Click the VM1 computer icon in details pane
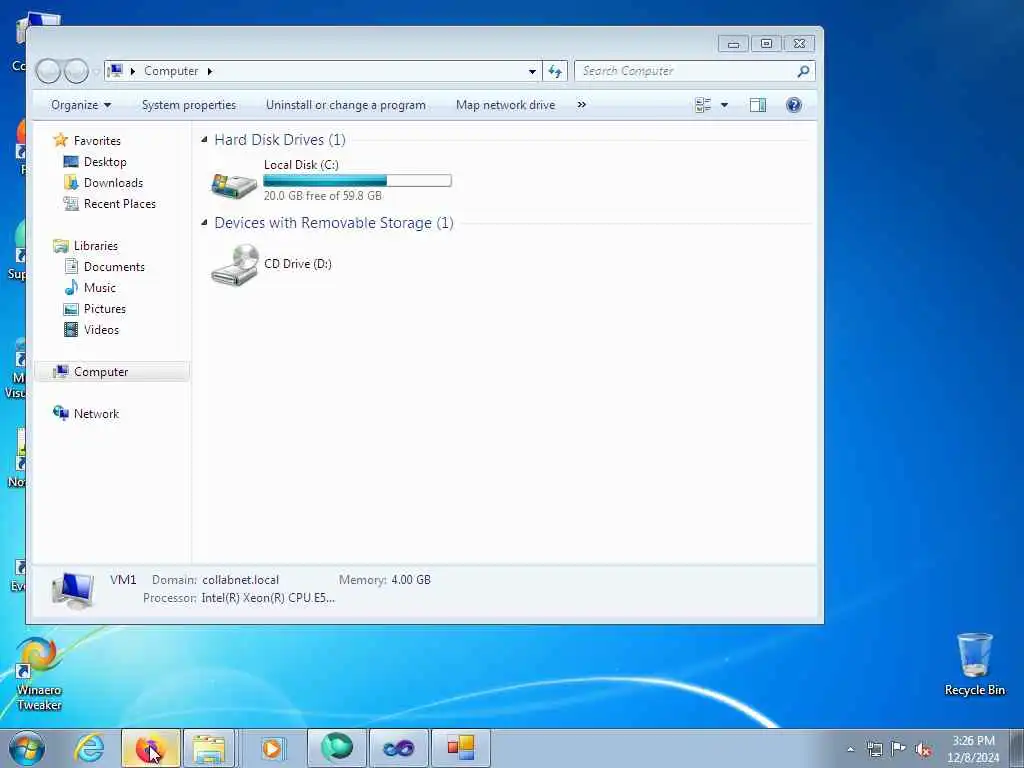 click(72, 590)
